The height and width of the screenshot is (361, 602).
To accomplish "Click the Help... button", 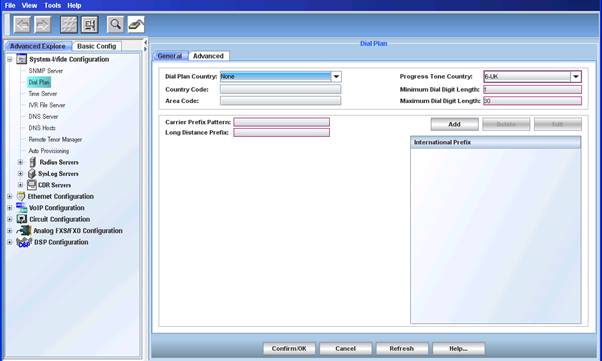I will coord(458,349).
